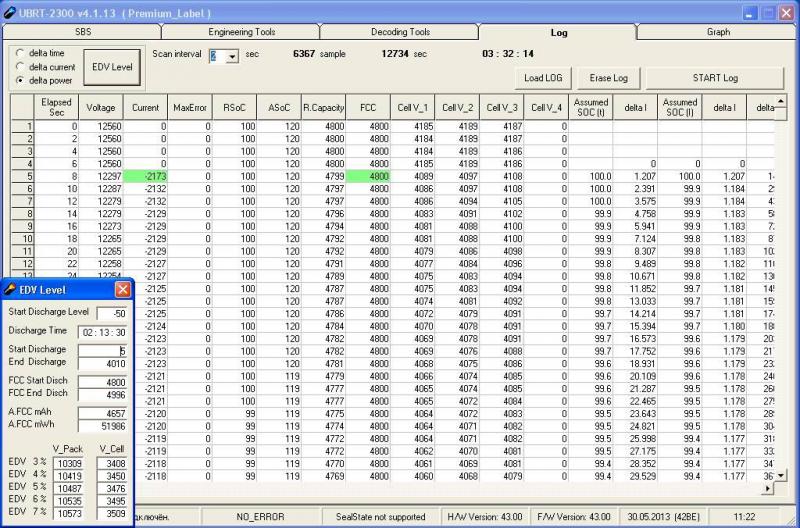Viewport: 800px width, 528px height.
Task: Click the green FCC cell in row 5
Action: tap(368, 177)
